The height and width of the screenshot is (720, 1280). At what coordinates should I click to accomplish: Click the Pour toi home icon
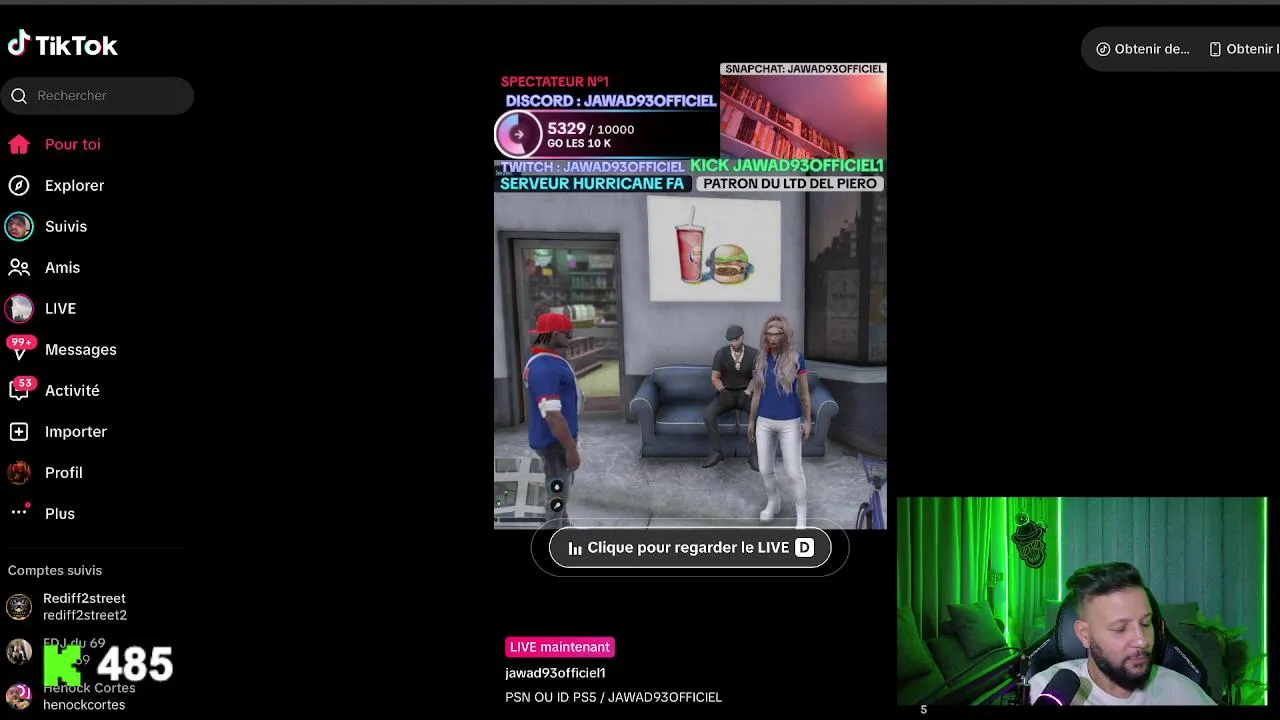click(19, 144)
